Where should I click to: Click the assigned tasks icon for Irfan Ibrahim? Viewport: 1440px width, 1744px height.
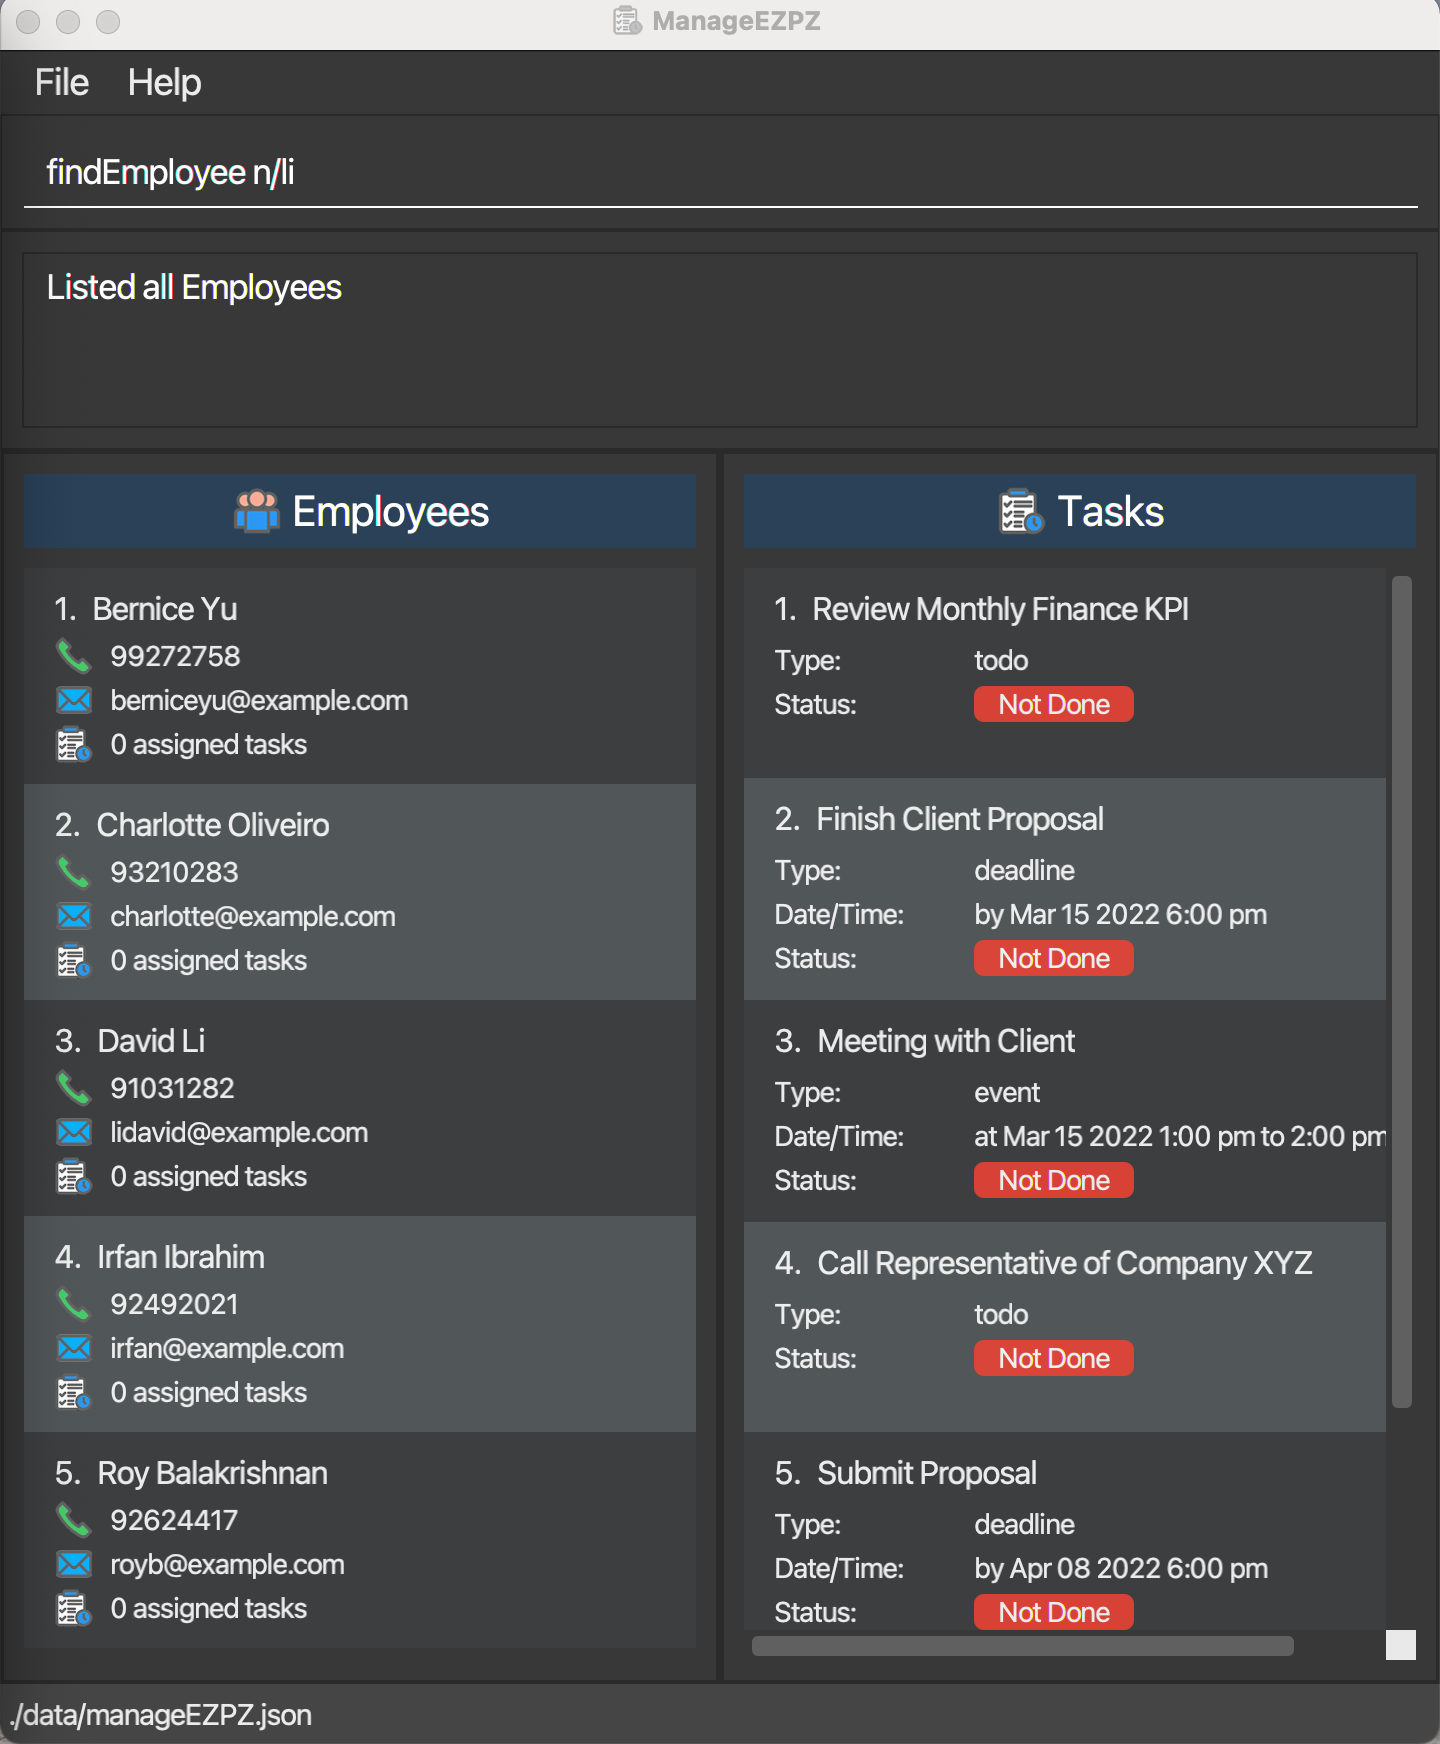coord(74,1393)
